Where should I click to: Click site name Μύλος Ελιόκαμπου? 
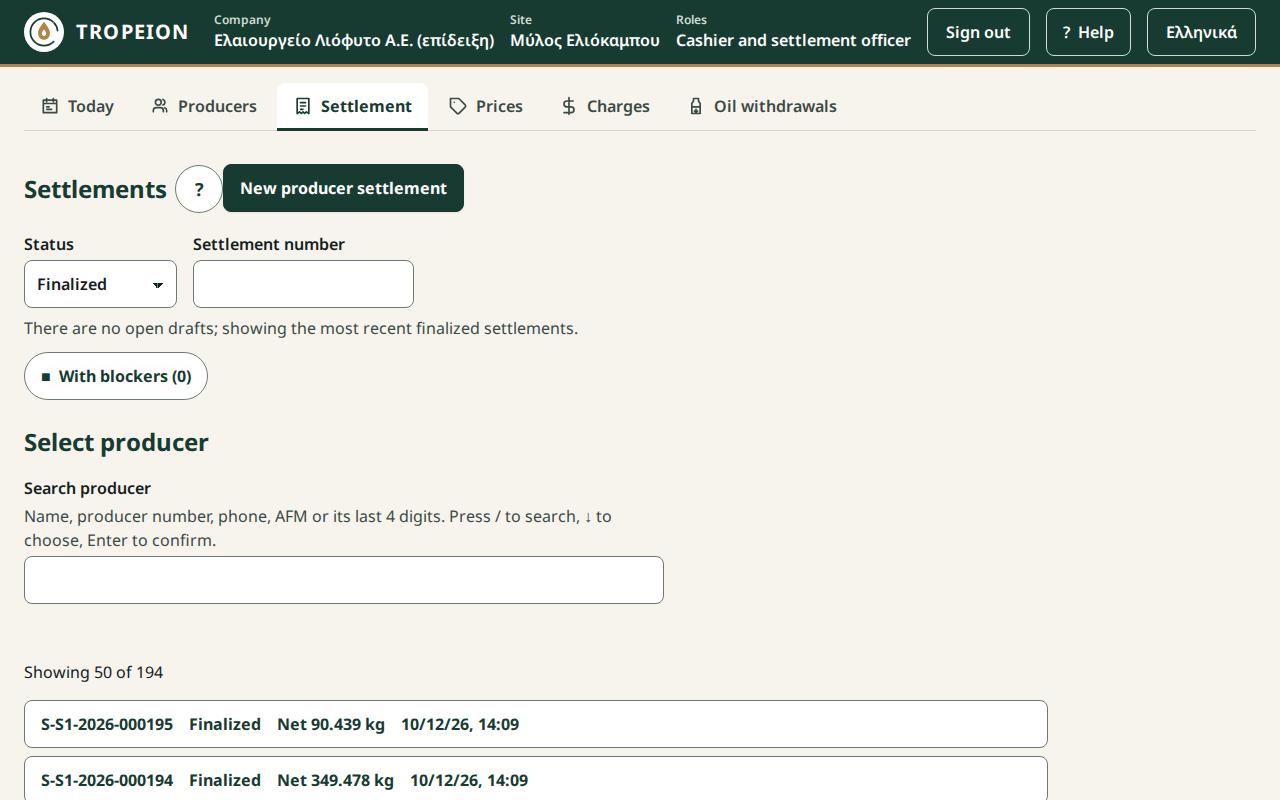point(585,40)
